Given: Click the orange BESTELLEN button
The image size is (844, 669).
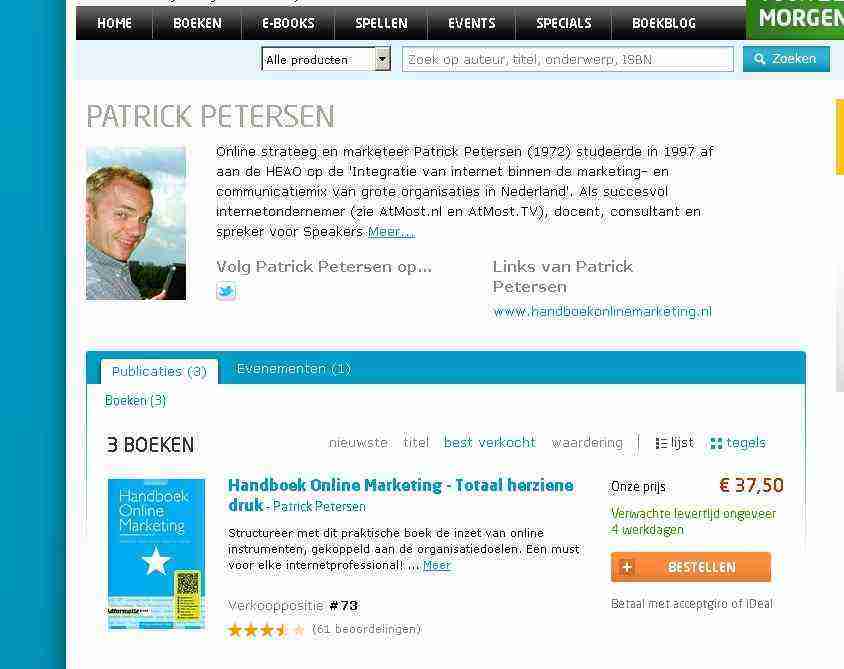Looking at the screenshot, I should (691, 567).
